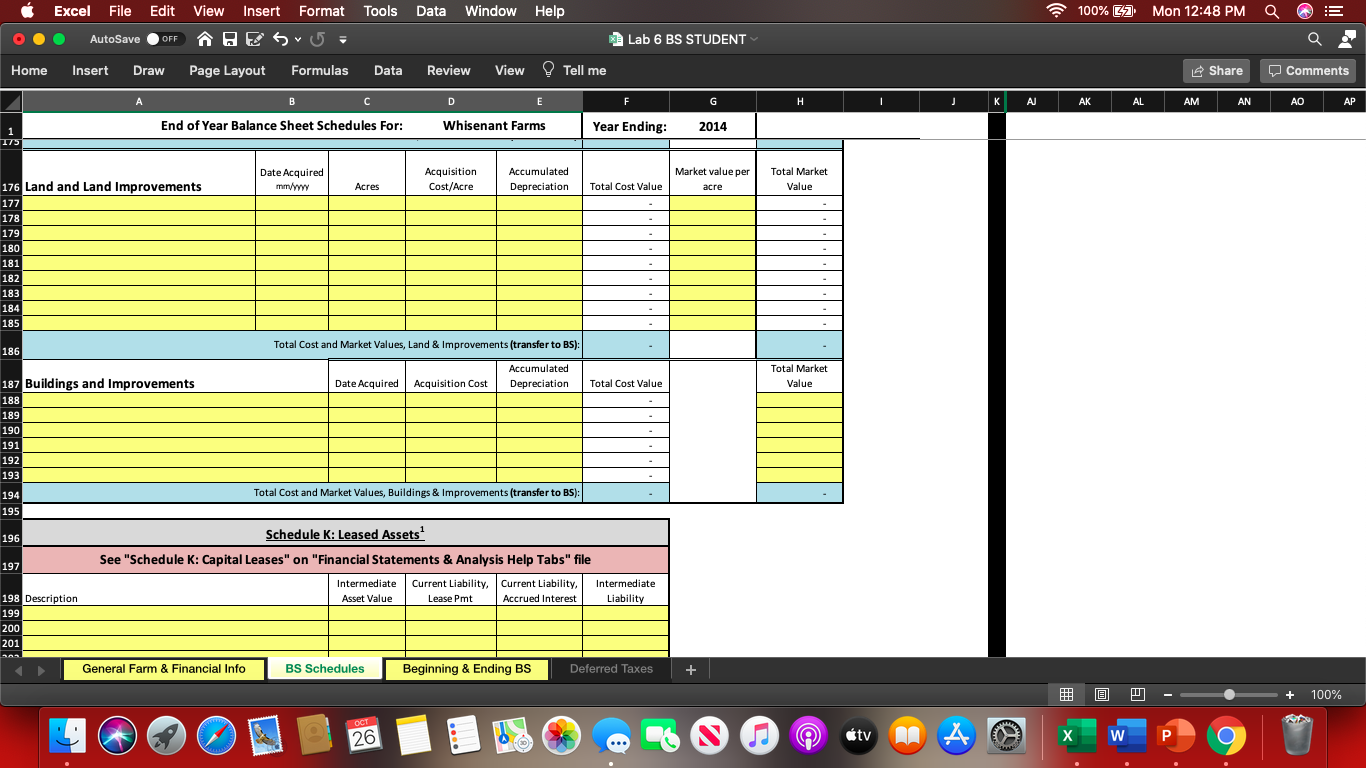Open the App Store from the Dock
1366x768 pixels.
957,736
